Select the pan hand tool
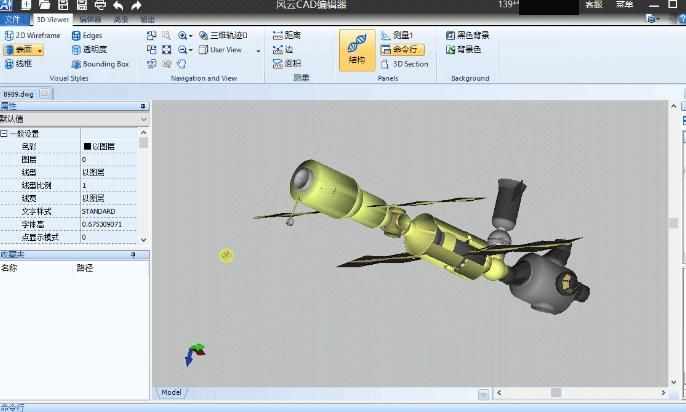 [x=181, y=64]
